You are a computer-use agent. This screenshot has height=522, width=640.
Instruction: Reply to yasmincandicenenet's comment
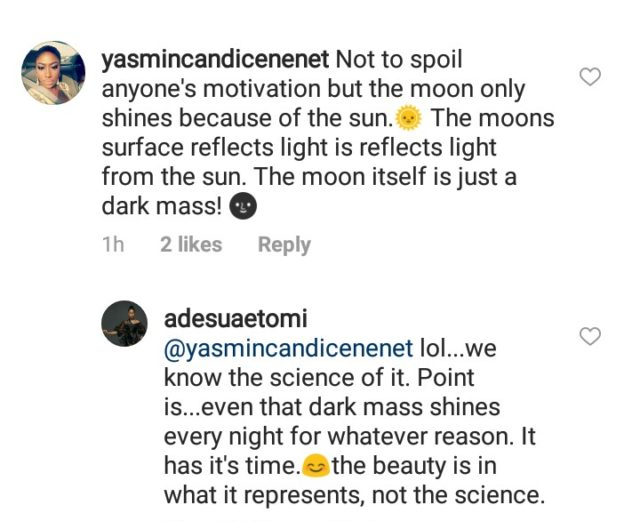click(x=284, y=245)
